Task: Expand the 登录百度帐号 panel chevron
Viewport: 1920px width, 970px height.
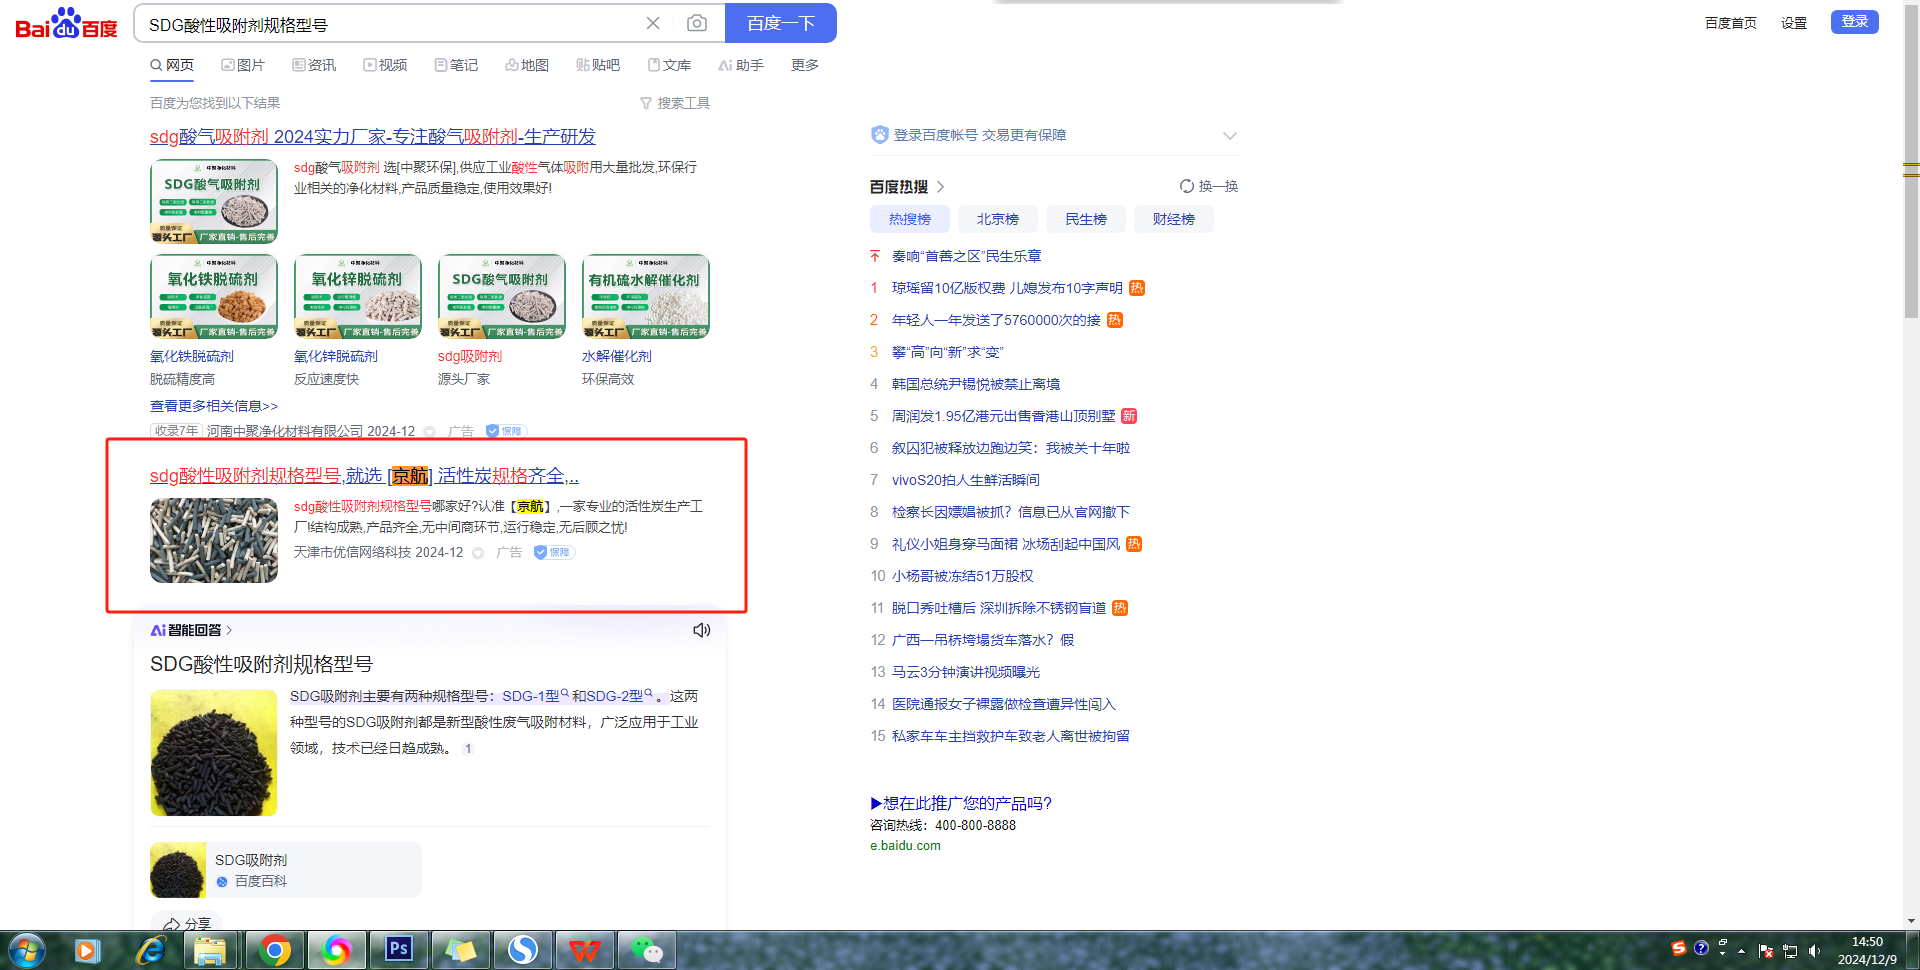Action: (1230, 136)
